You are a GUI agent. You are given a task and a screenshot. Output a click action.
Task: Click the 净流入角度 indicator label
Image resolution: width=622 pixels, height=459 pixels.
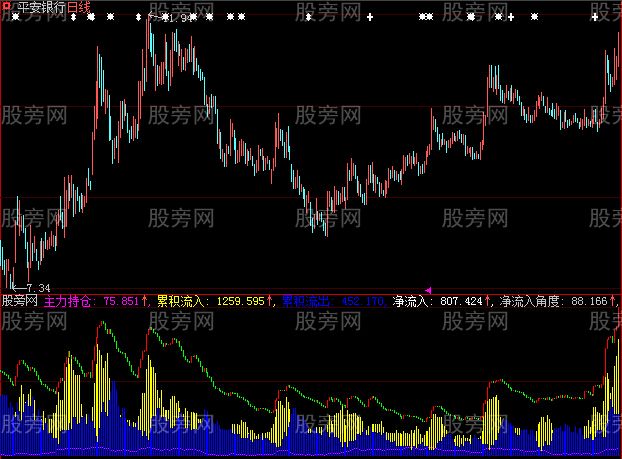coord(532,299)
